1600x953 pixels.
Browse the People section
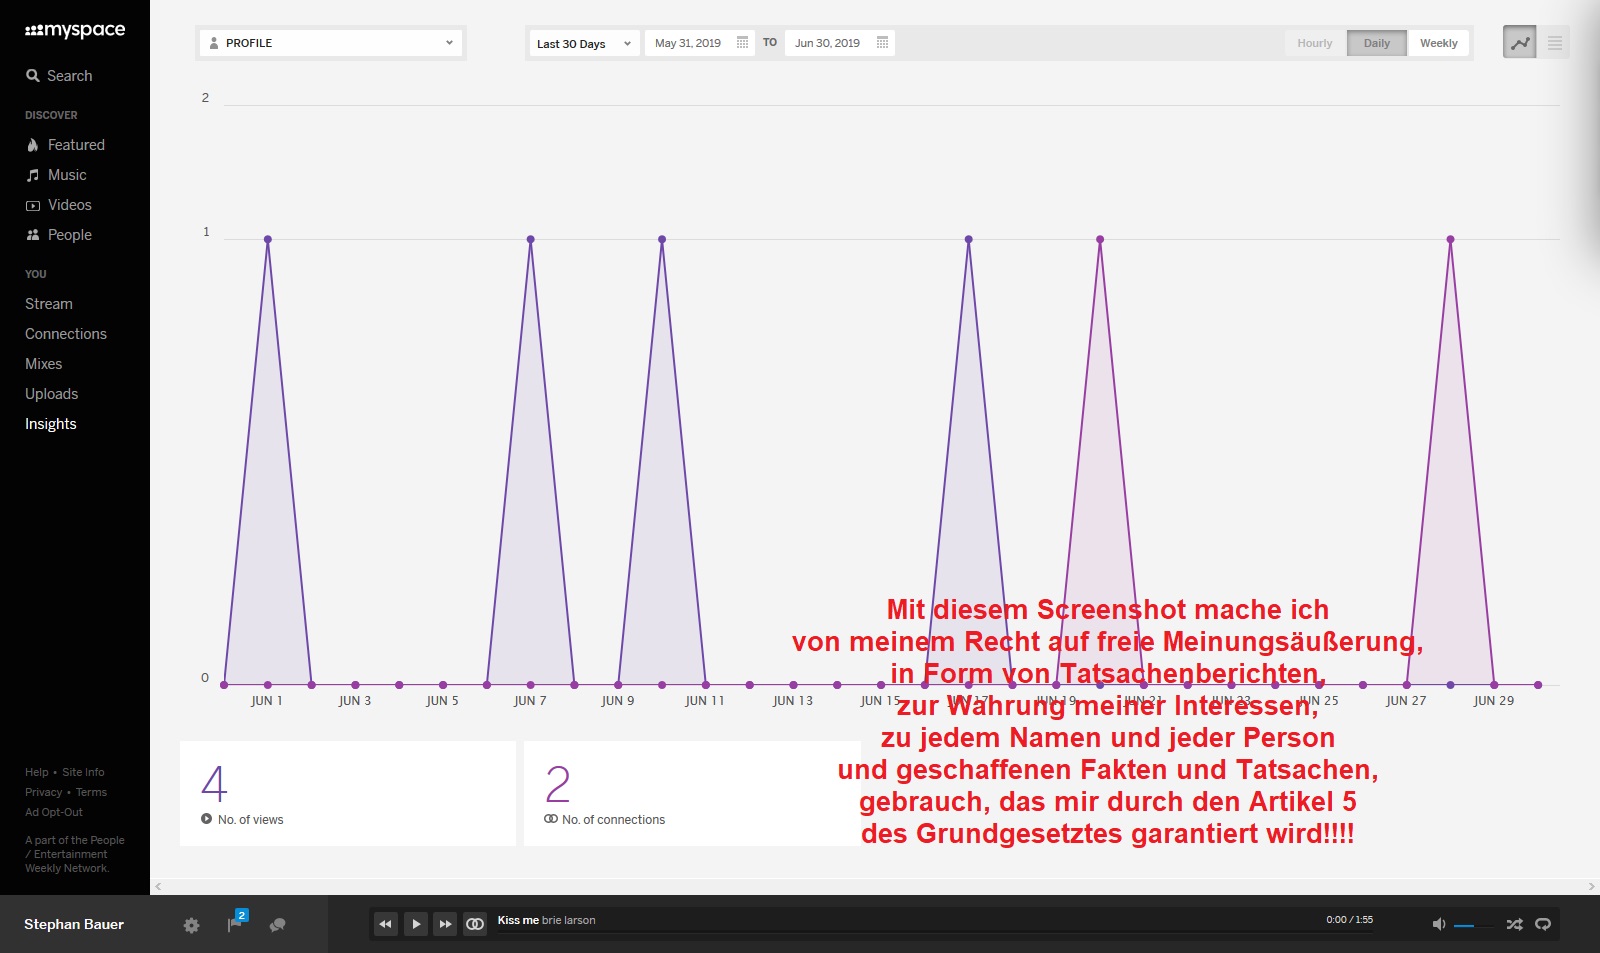(x=58, y=235)
